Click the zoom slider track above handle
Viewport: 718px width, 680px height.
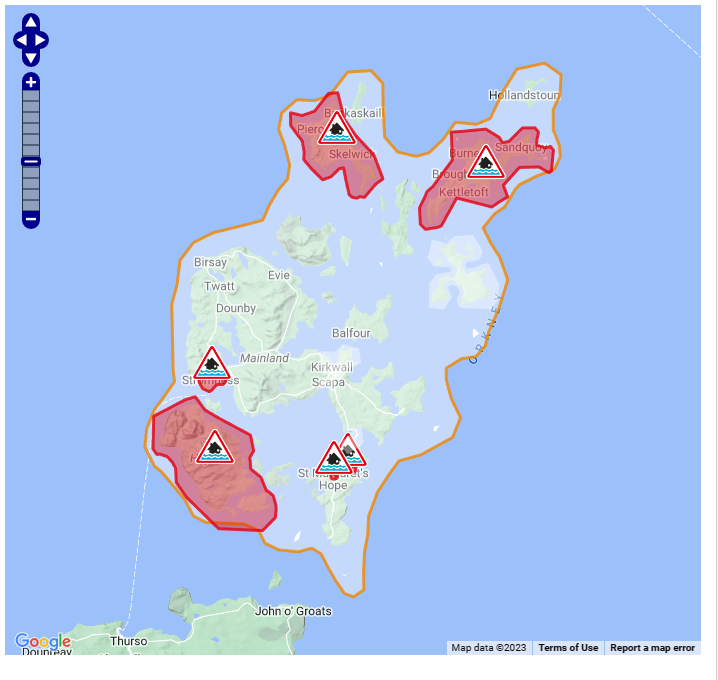[x=31, y=122]
